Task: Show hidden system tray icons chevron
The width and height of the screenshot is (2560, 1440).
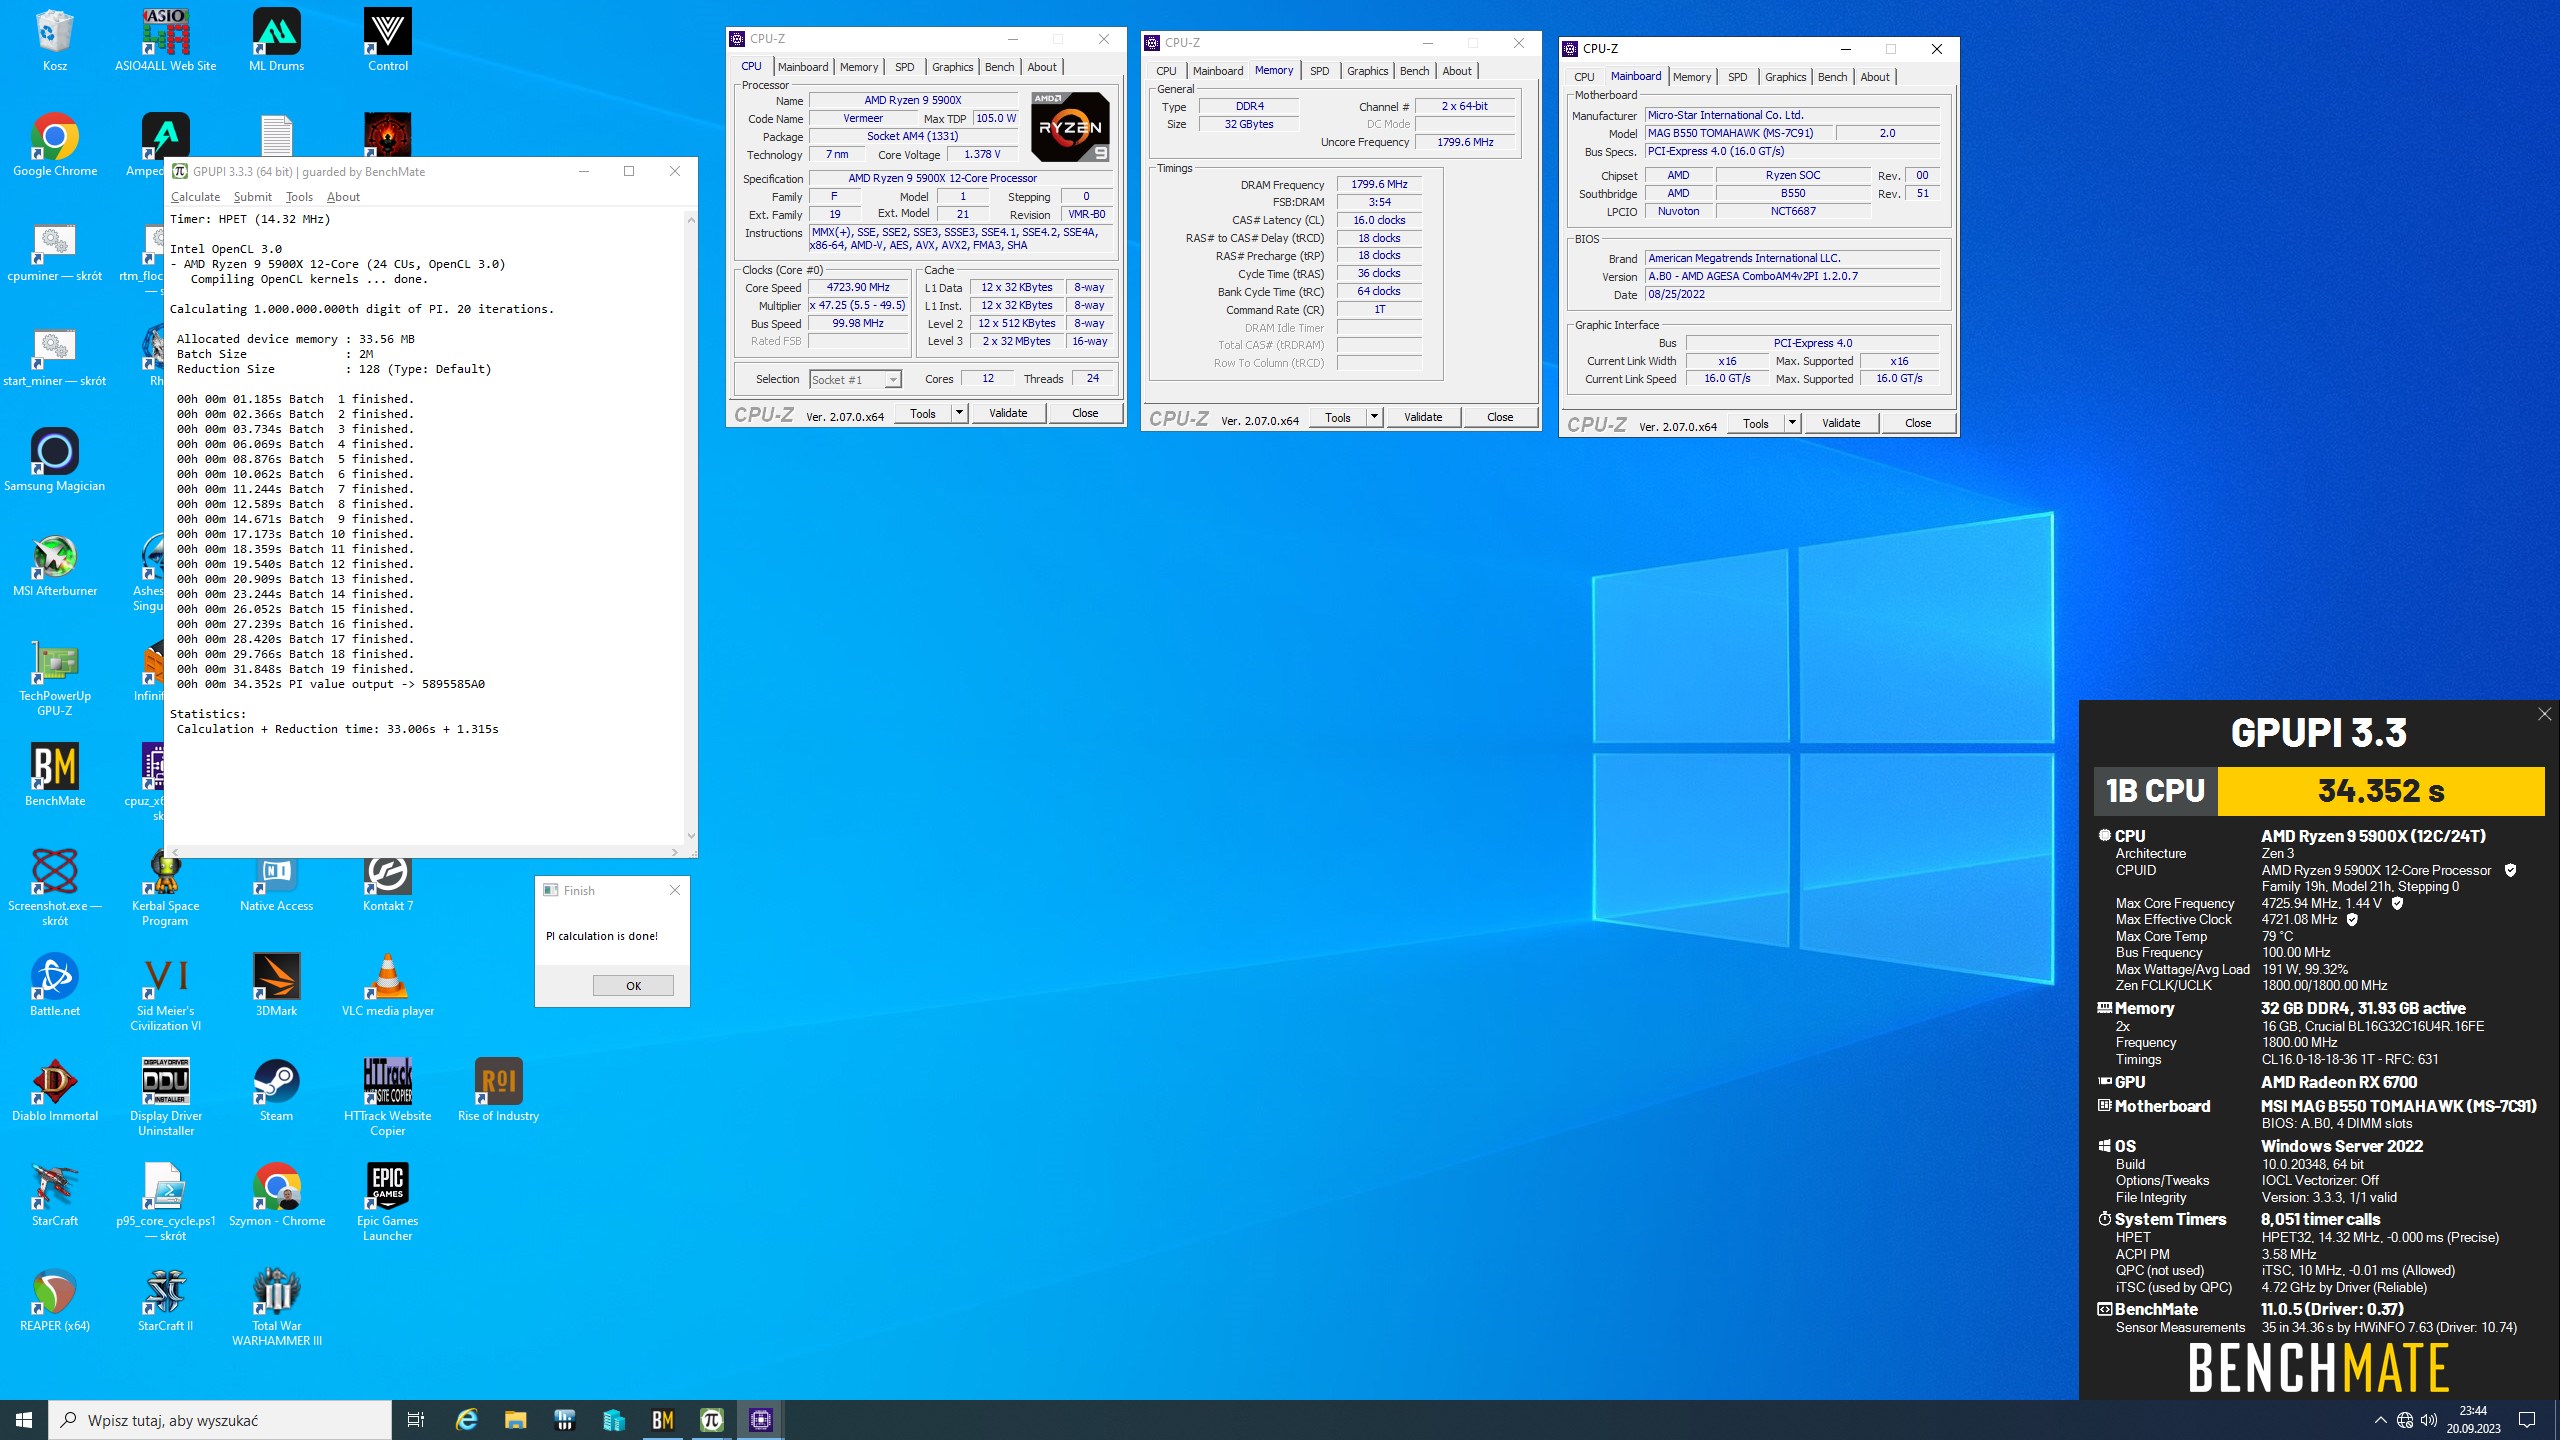Action: coord(2380,1420)
